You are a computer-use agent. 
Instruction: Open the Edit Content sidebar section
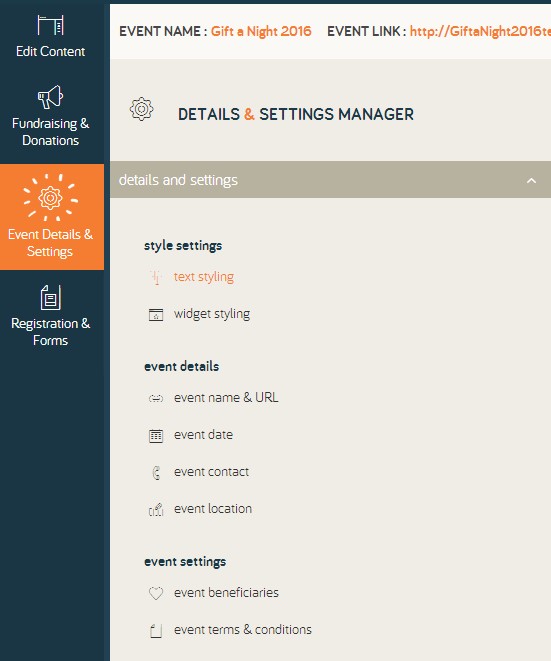51,36
